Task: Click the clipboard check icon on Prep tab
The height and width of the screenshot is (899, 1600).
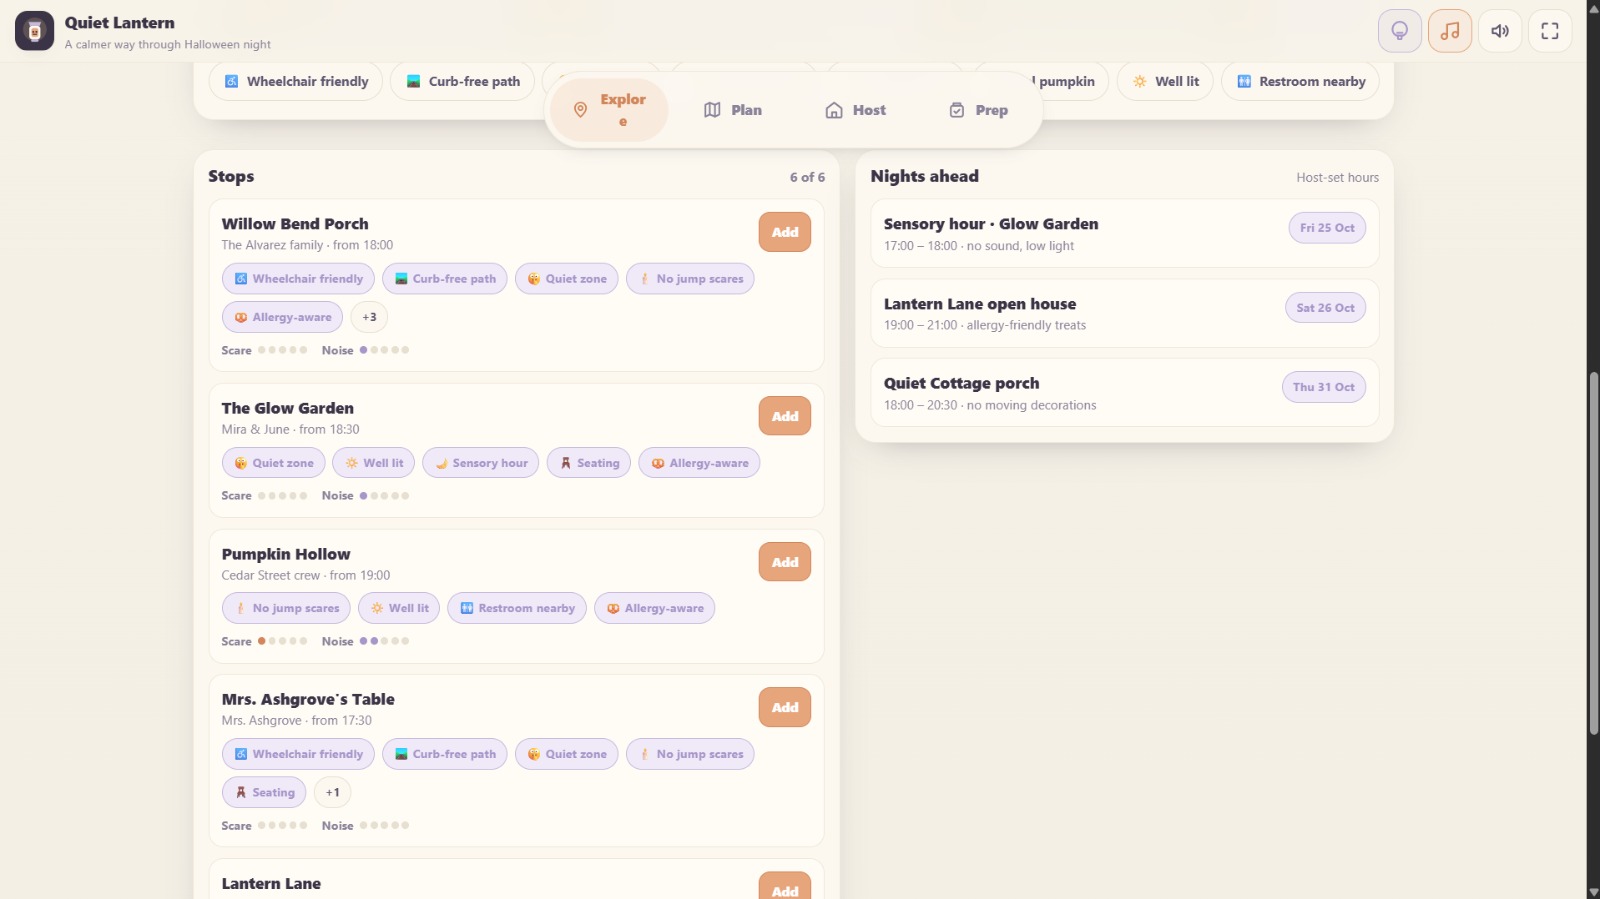Action: click(x=957, y=110)
